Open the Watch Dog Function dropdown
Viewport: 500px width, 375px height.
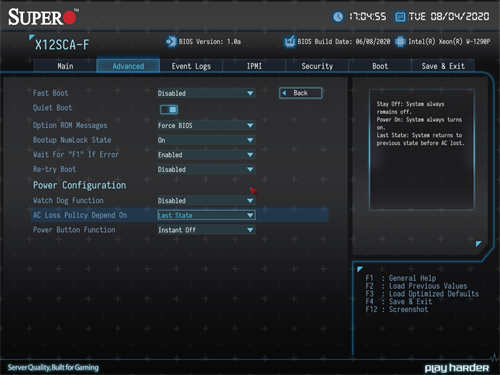[x=206, y=201]
